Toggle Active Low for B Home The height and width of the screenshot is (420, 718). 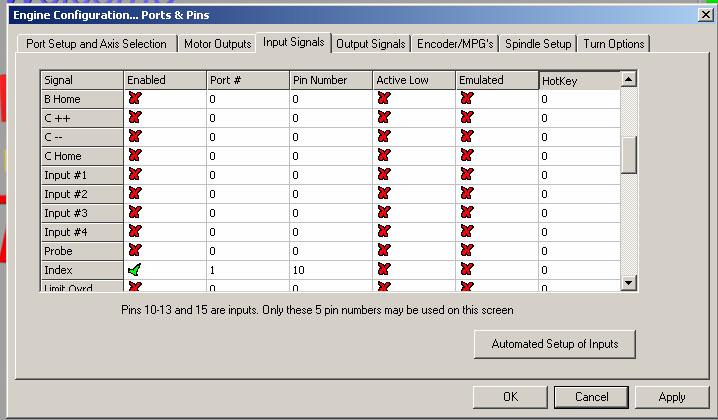384,98
